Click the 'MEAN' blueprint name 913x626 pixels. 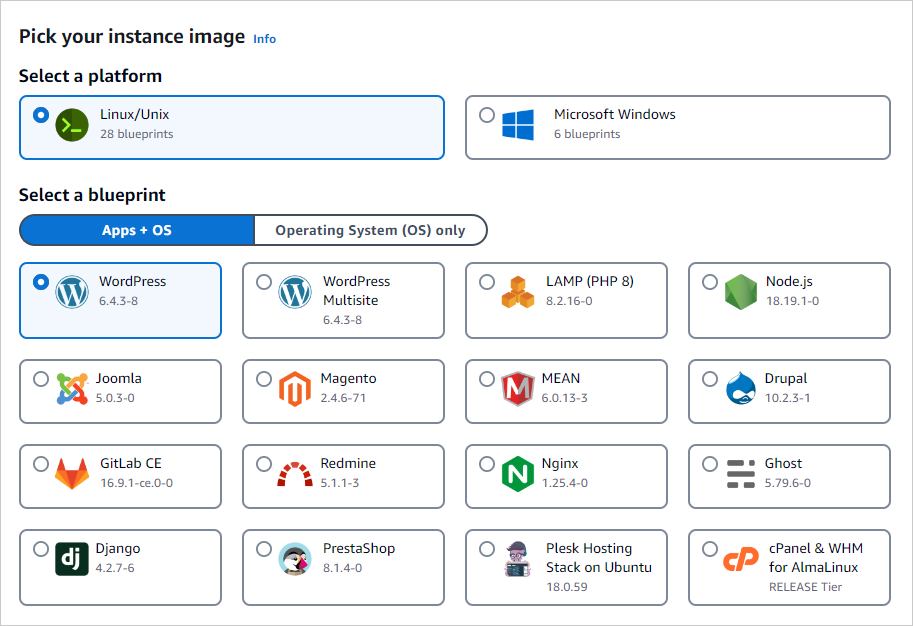pos(561,378)
